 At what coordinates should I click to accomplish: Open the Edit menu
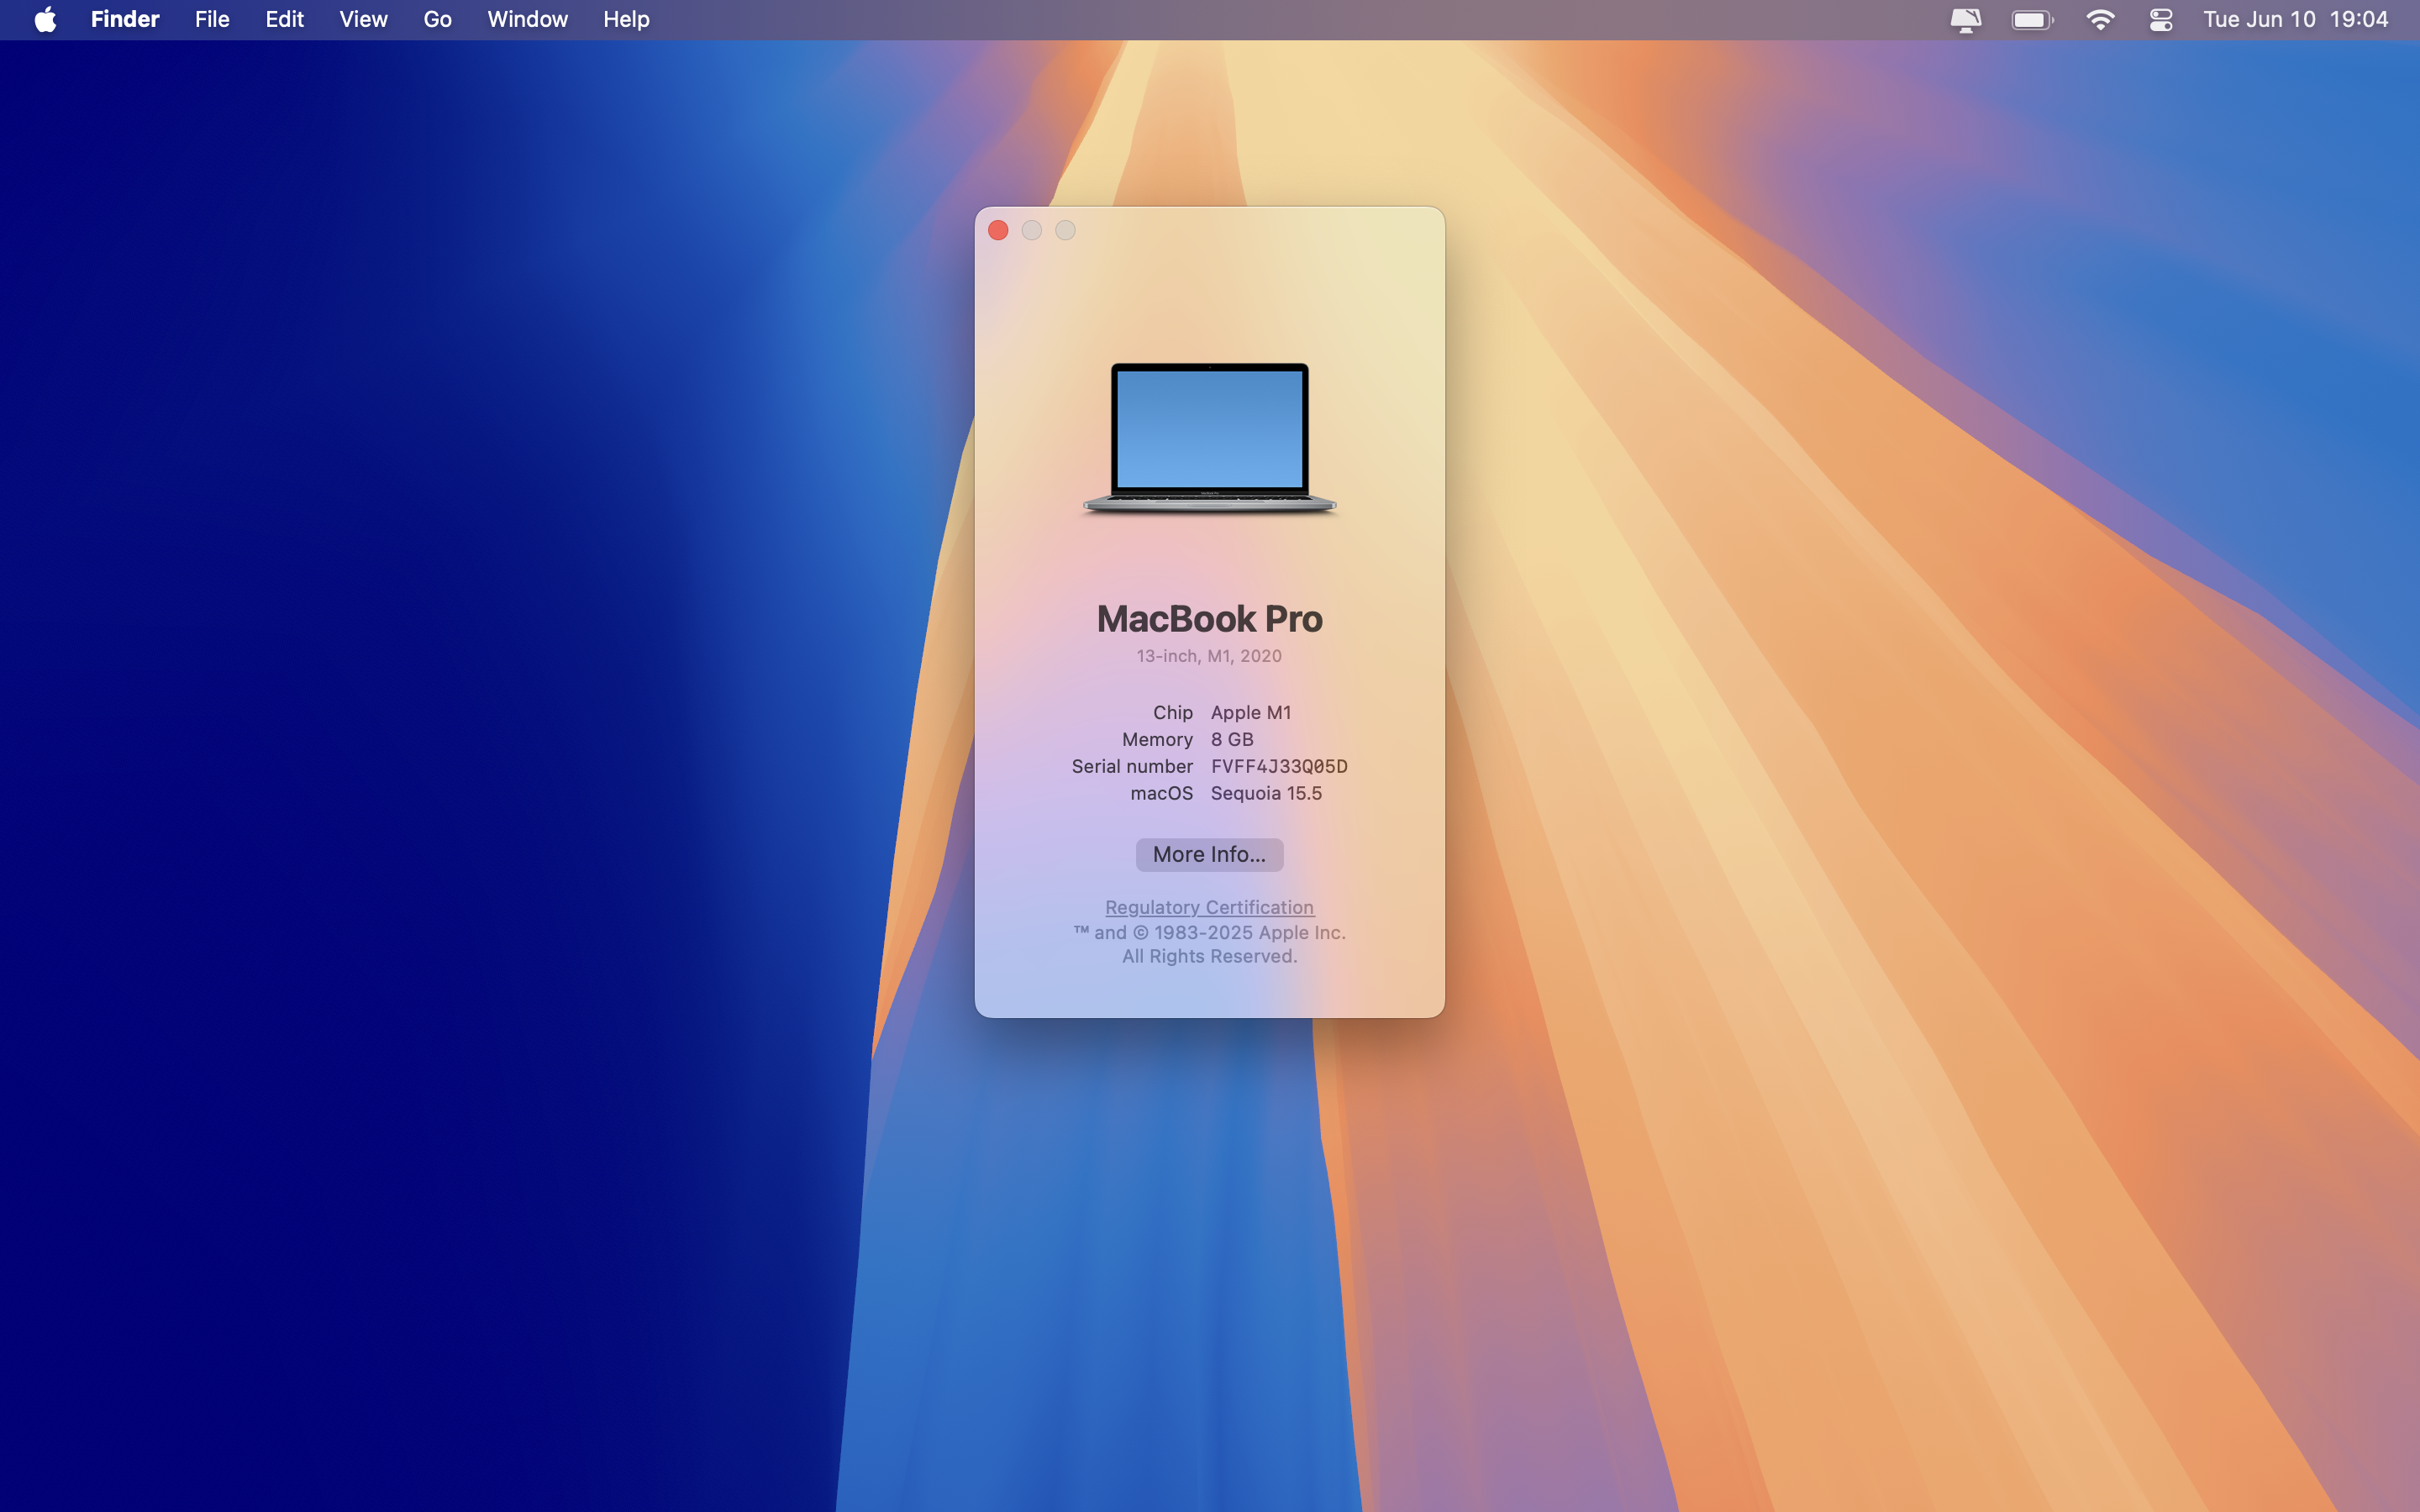click(284, 19)
